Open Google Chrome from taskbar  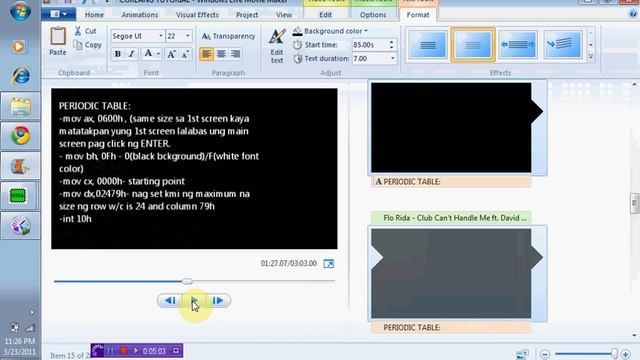click(20, 136)
